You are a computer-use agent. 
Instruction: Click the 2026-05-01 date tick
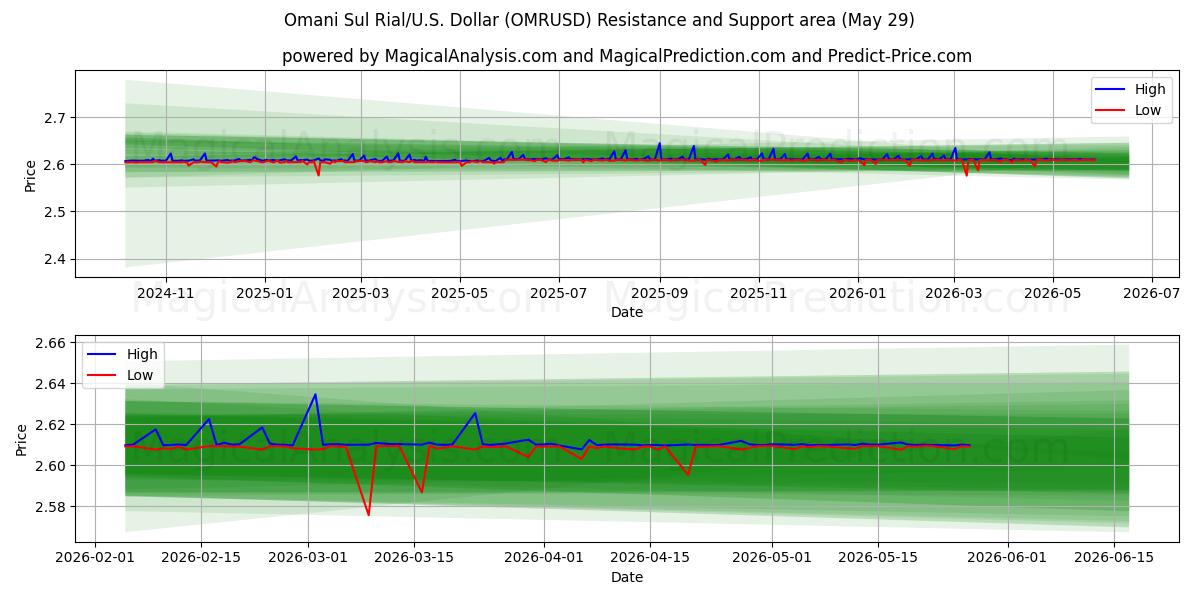pos(772,558)
